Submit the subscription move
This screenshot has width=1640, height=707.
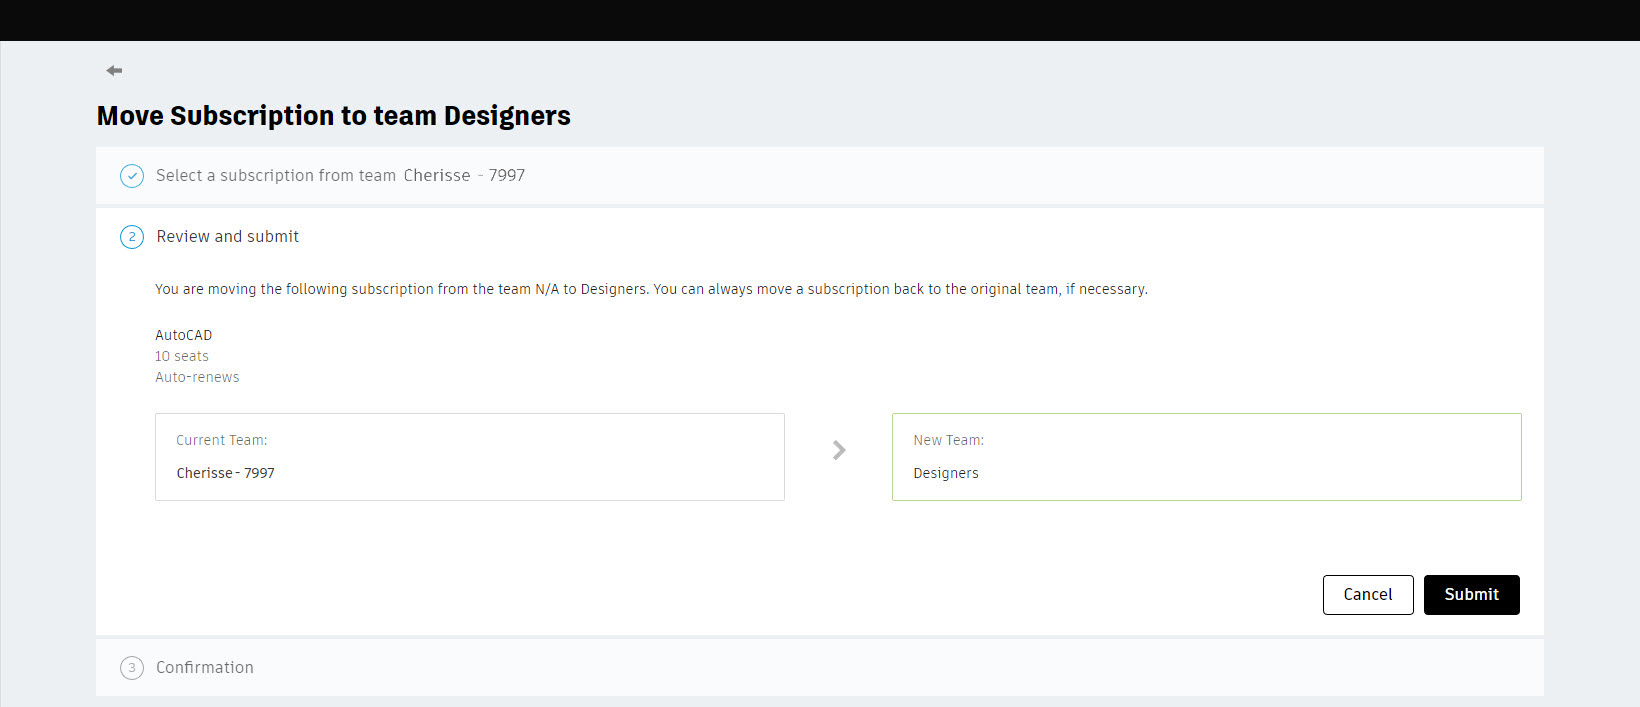point(1471,594)
